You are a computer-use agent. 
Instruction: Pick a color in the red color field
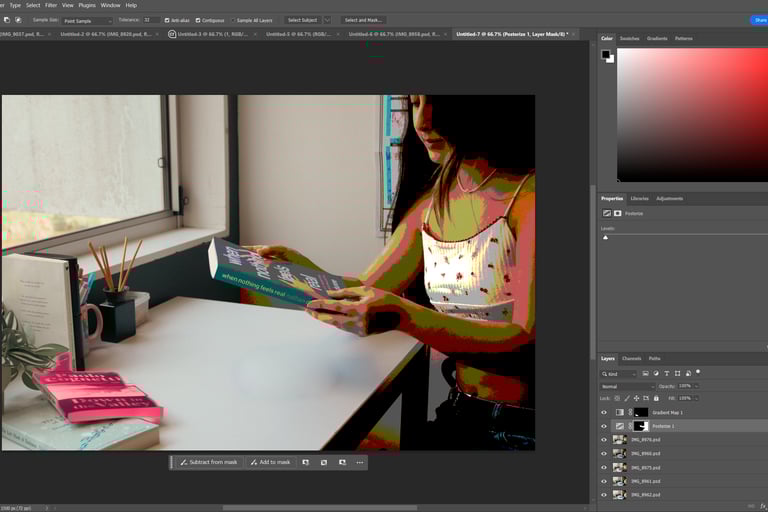click(x=692, y=115)
